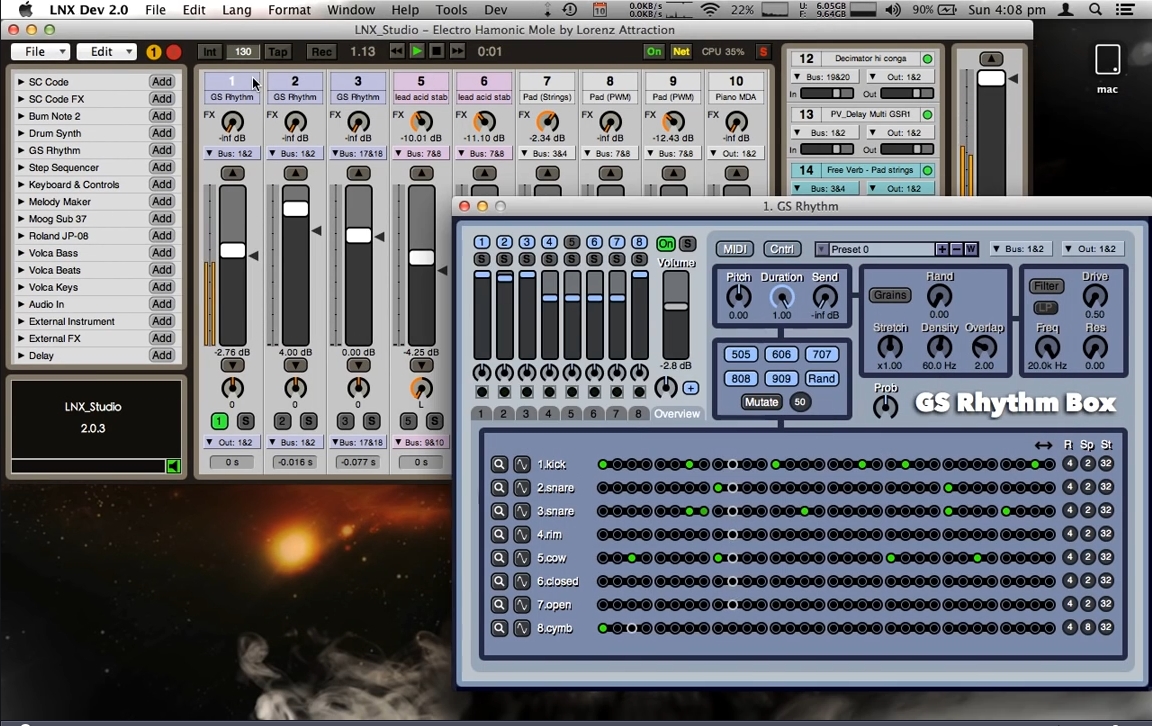1152x726 pixels.
Task: Open the waveform icon for the 4.rim row
Action: point(522,534)
